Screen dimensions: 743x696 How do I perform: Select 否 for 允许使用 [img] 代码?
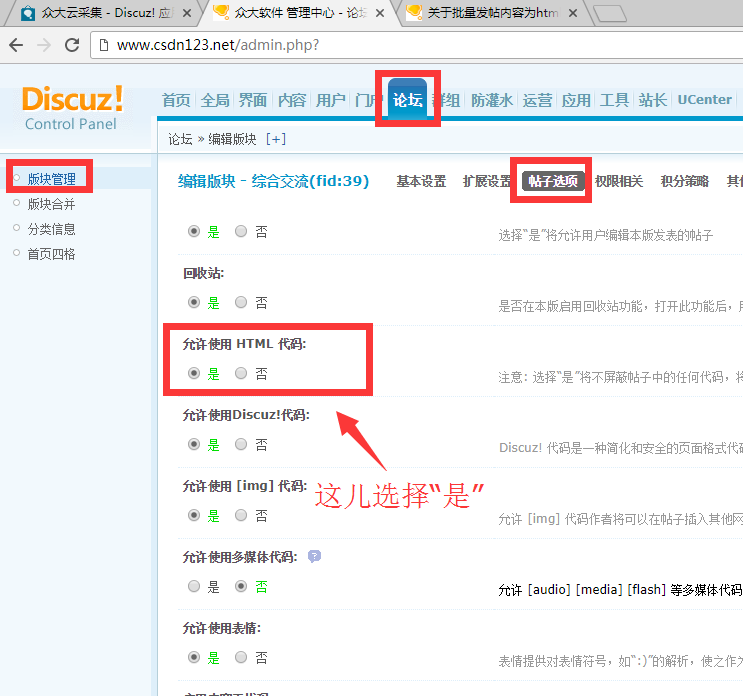click(x=241, y=515)
